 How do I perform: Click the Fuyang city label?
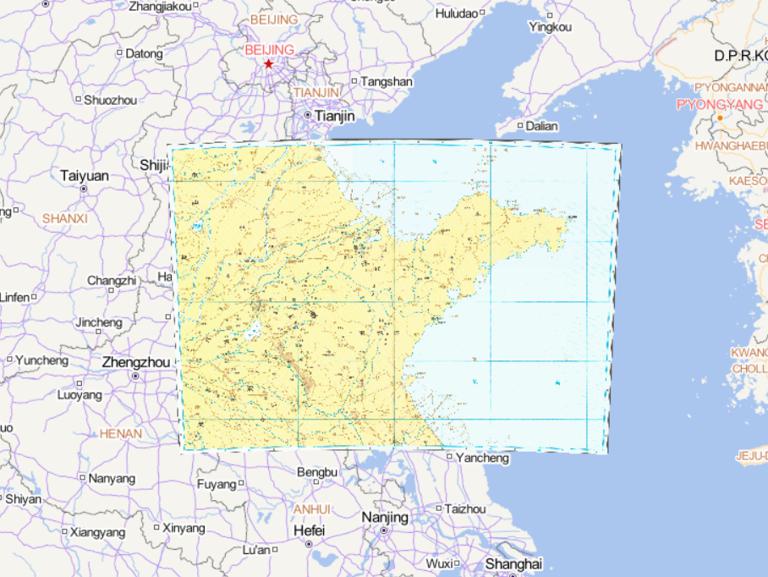coord(216,484)
